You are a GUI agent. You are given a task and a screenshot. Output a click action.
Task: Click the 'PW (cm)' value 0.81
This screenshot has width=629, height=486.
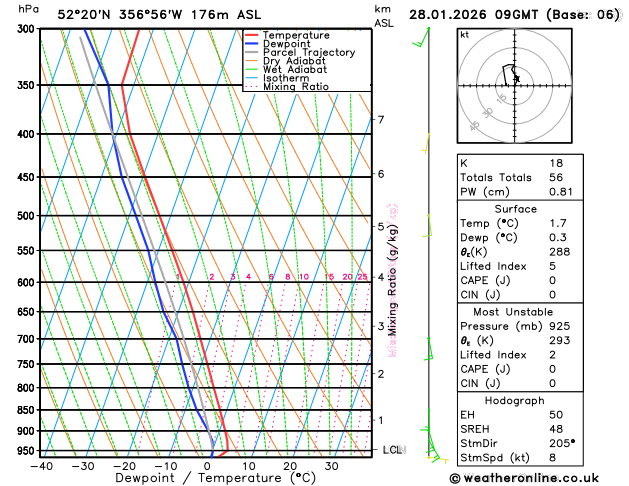[x=560, y=192]
